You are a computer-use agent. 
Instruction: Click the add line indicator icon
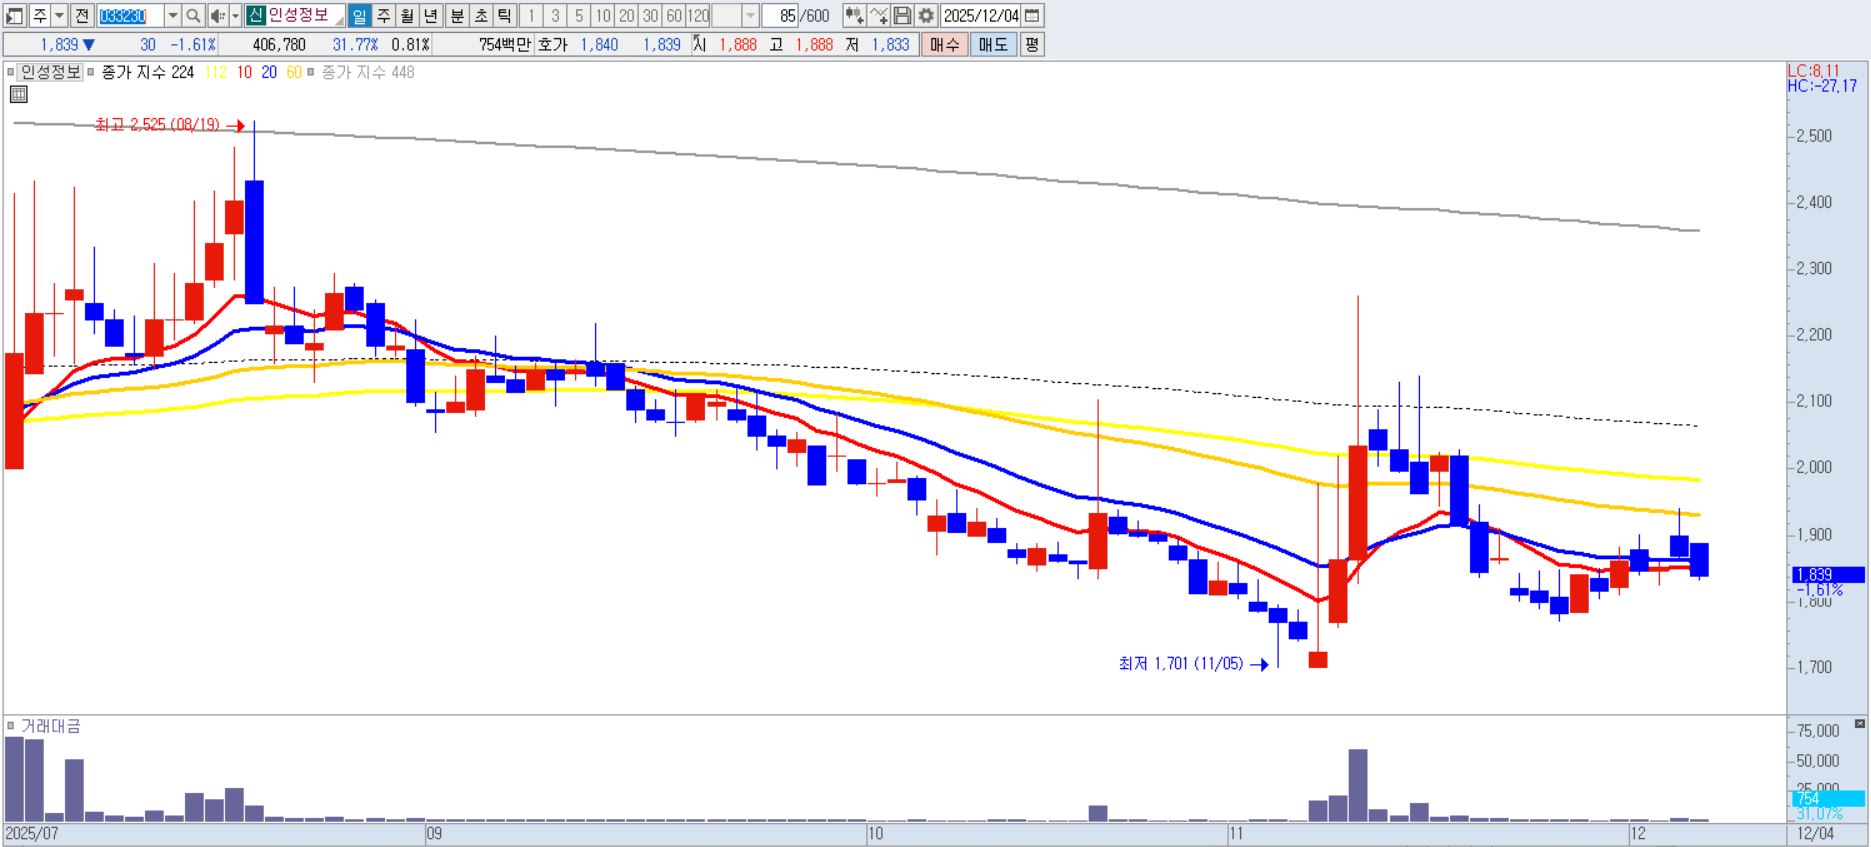click(878, 16)
